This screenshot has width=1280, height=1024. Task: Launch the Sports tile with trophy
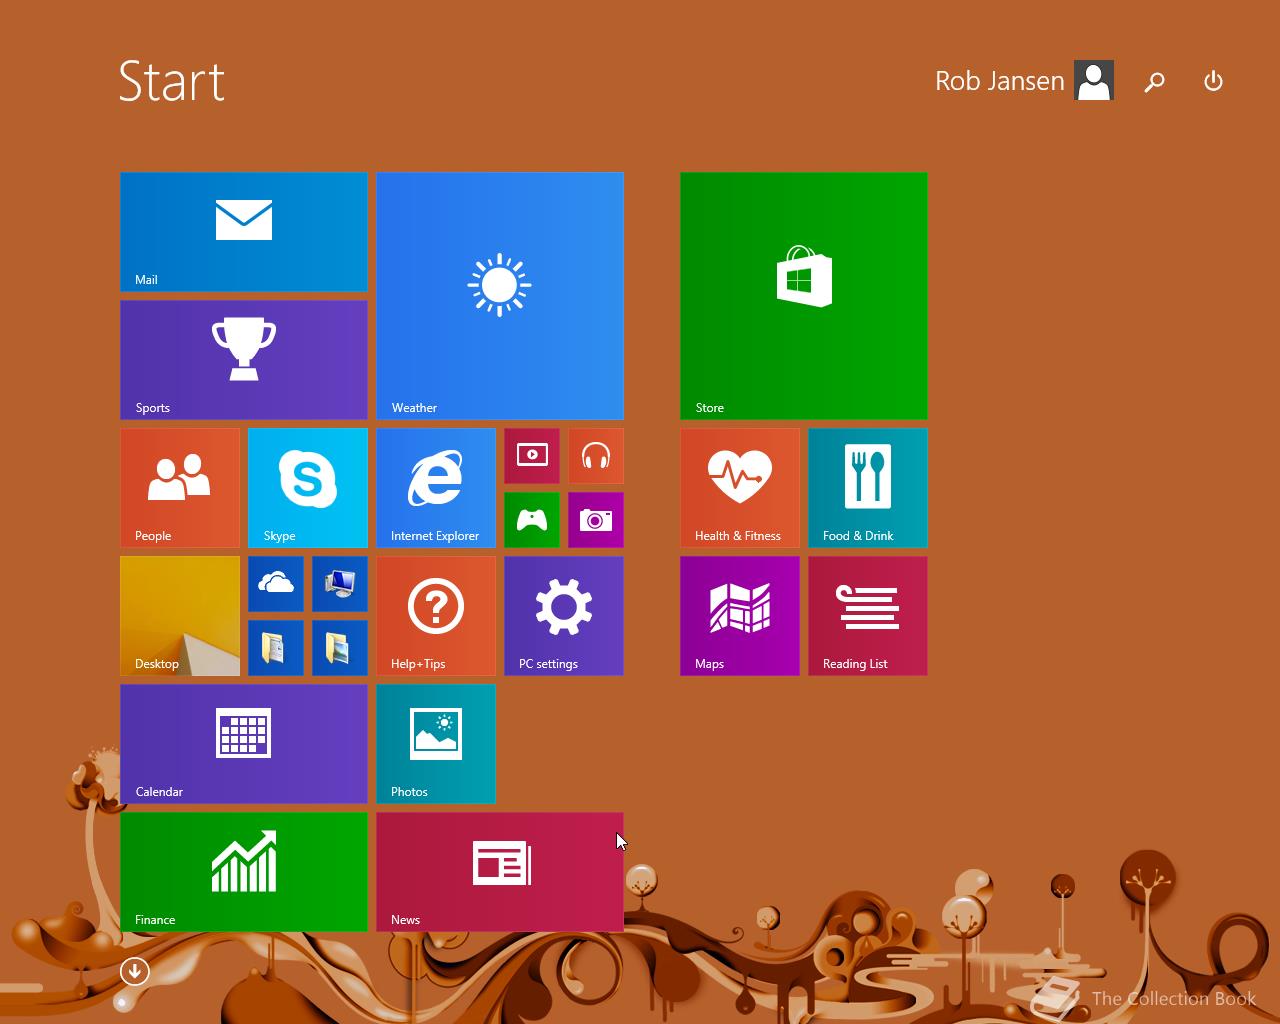[x=244, y=360]
